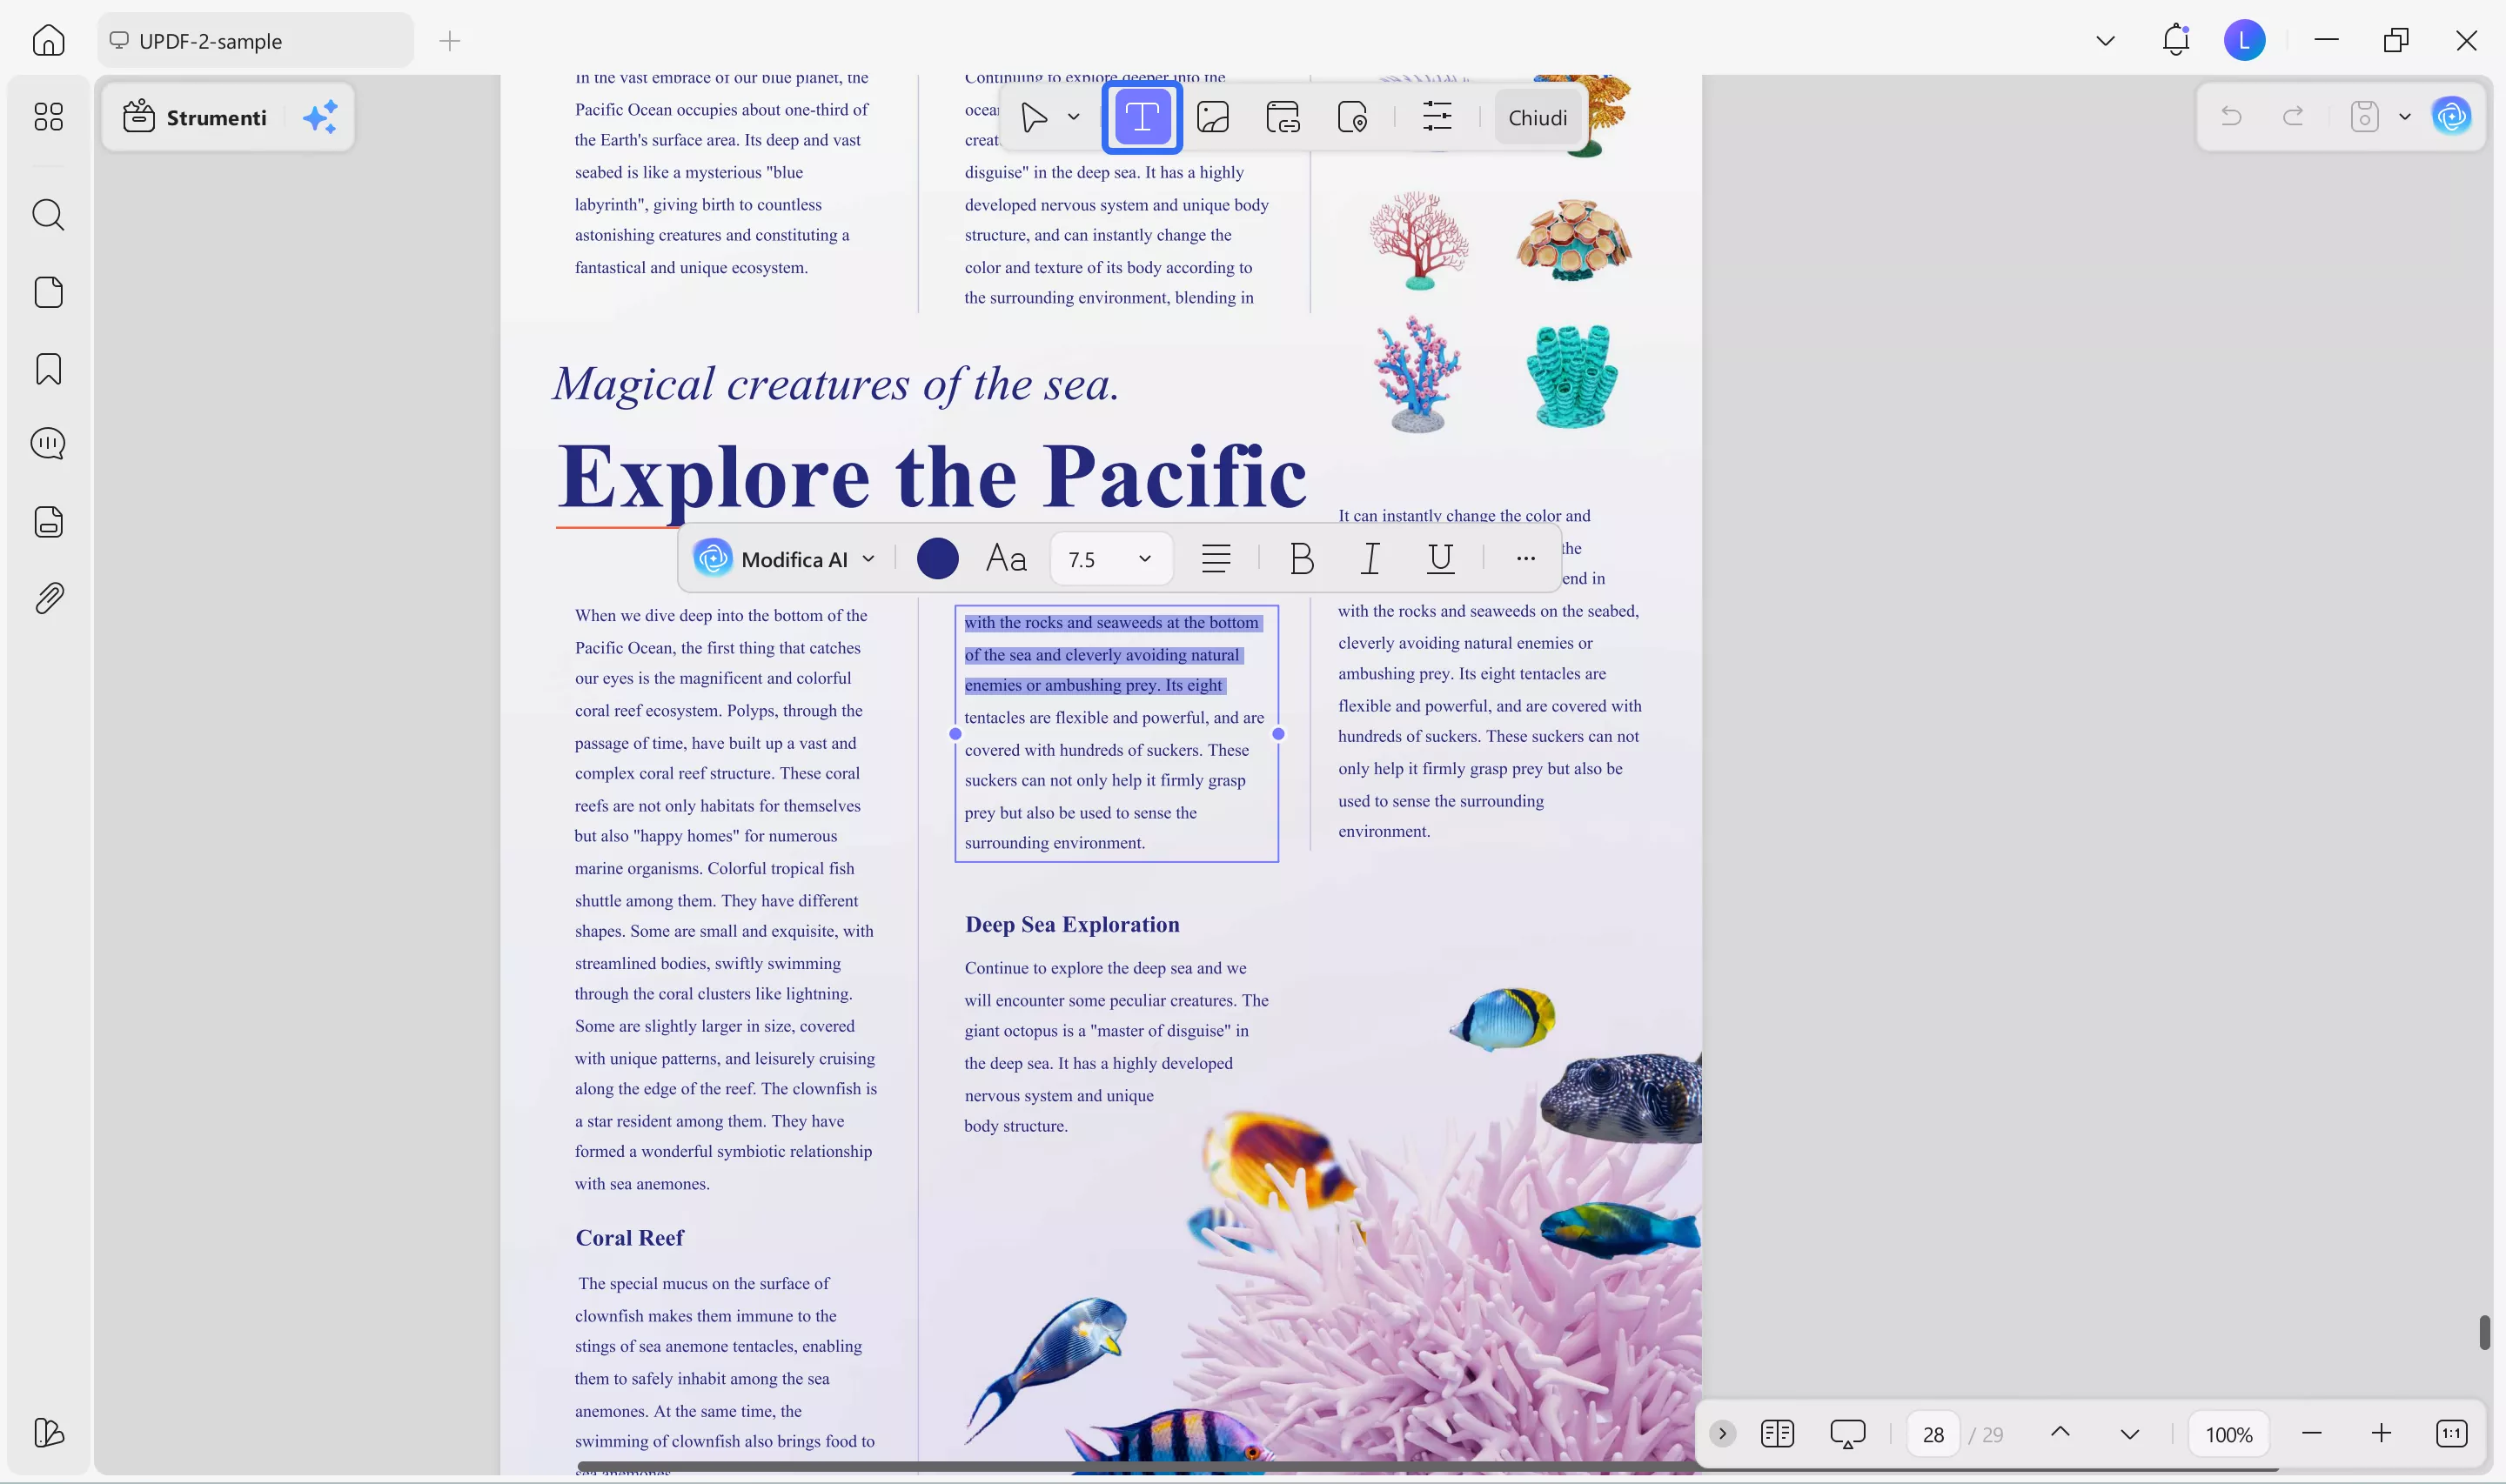This screenshot has width=2506, height=1484.
Task: Open the Annotations comment panel
Action: (x=48, y=443)
